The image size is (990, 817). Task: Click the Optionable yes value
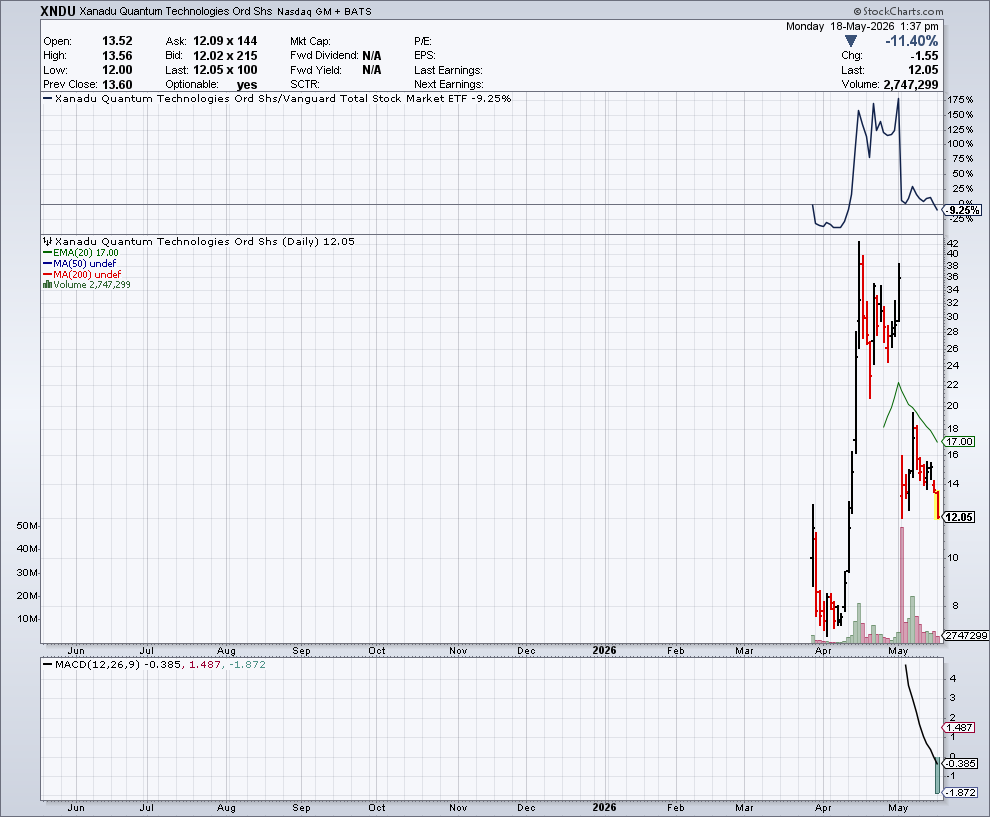click(247, 85)
